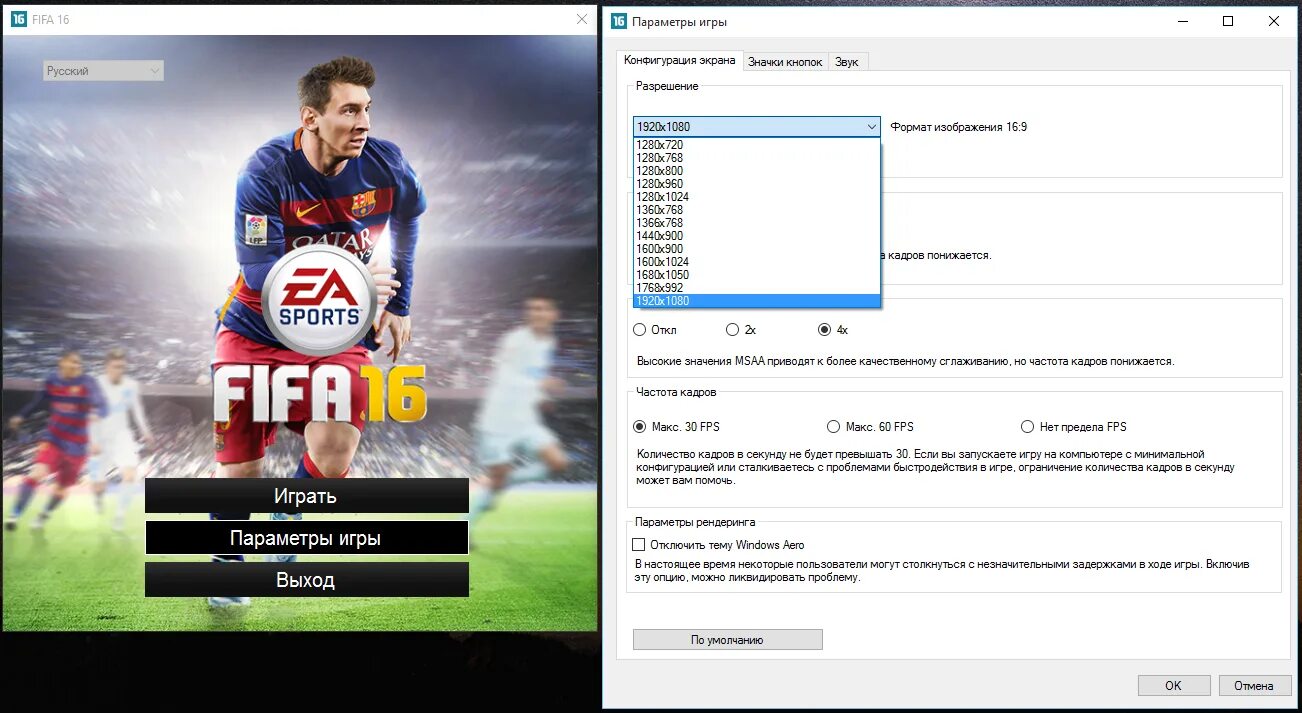Viewport: 1302px width, 713px height.
Task: Maximize the Параметры игры window
Action: click(1228, 21)
